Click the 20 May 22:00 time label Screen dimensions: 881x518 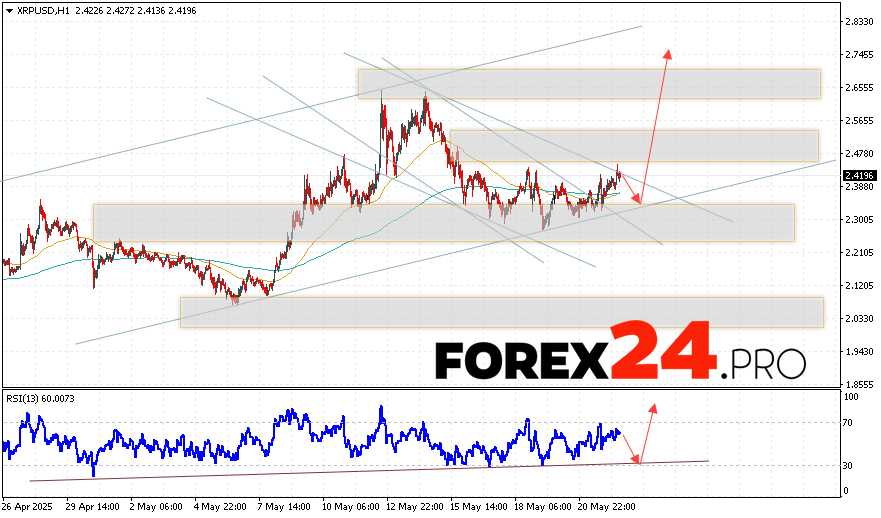pyautogui.click(x=606, y=507)
